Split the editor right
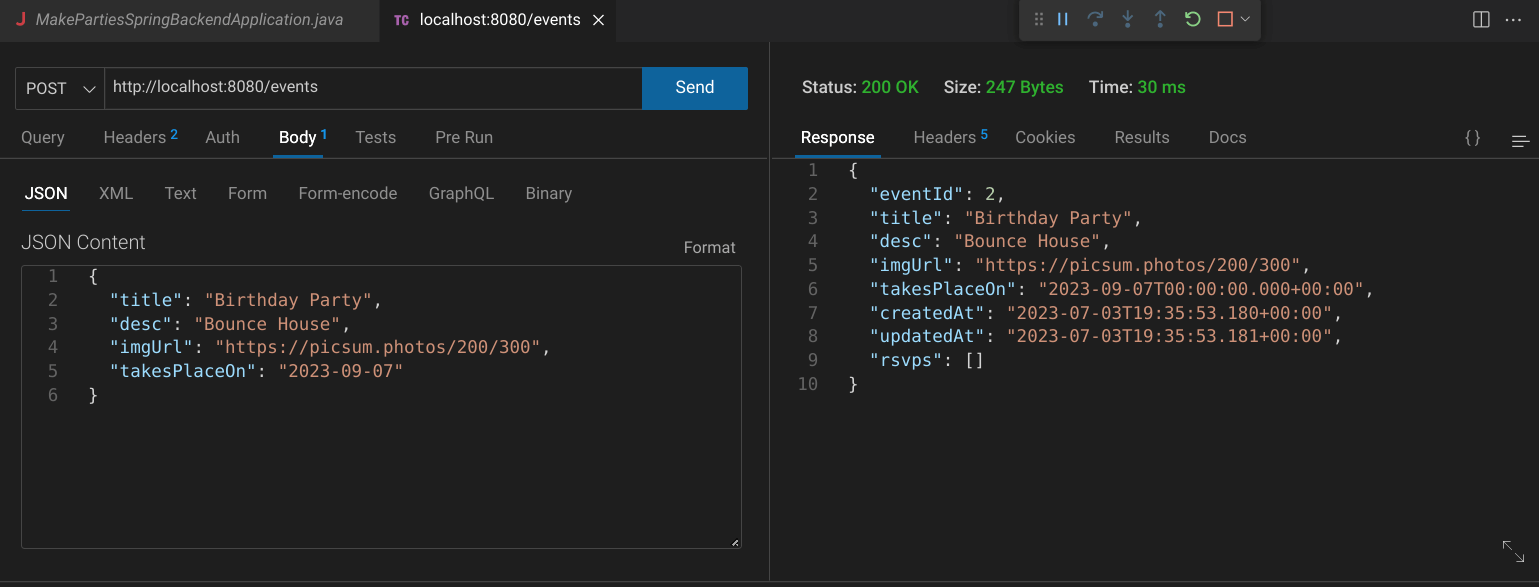Image resolution: width=1539 pixels, height=587 pixels. pyautogui.click(x=1482, y=19)
